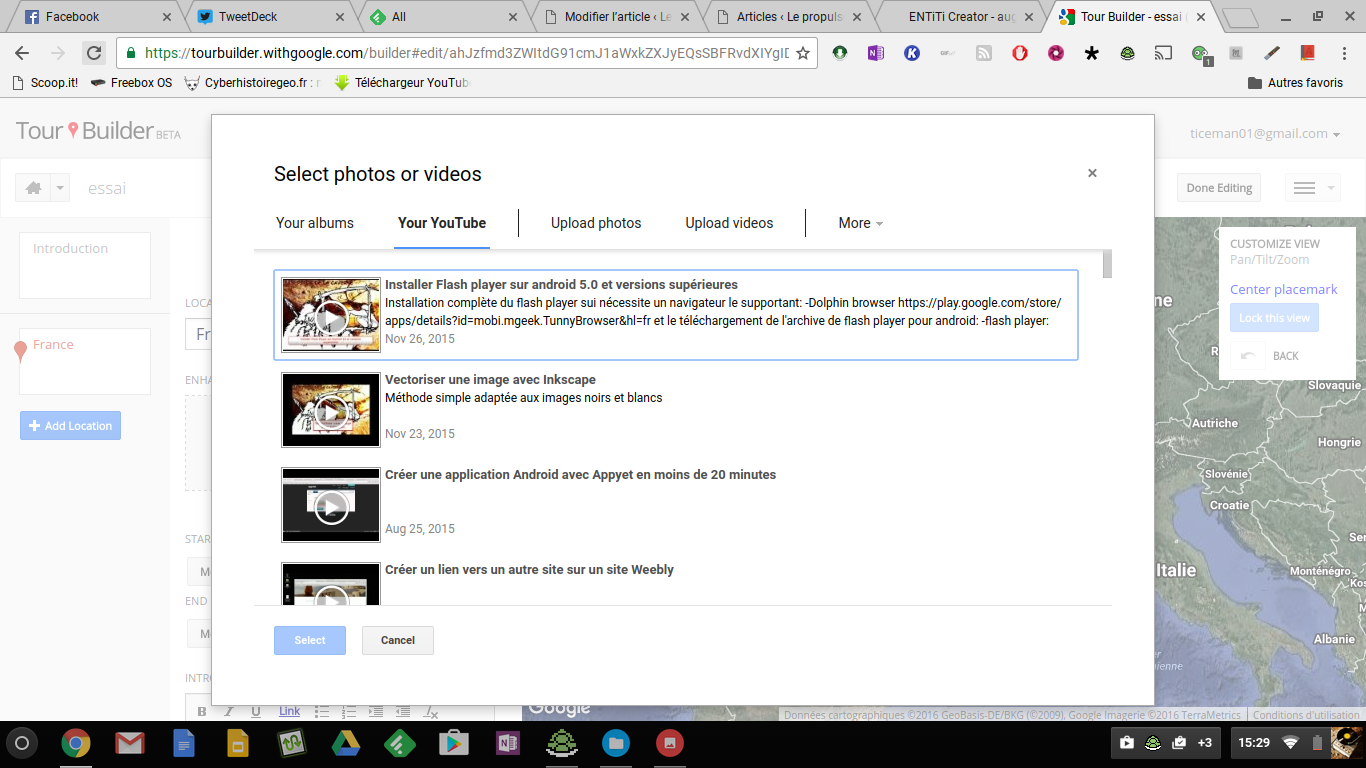Reload the page with the refresh icon
Image resolution: width=1366 pixels, height=768 pixels.
(x=94, y=53)
